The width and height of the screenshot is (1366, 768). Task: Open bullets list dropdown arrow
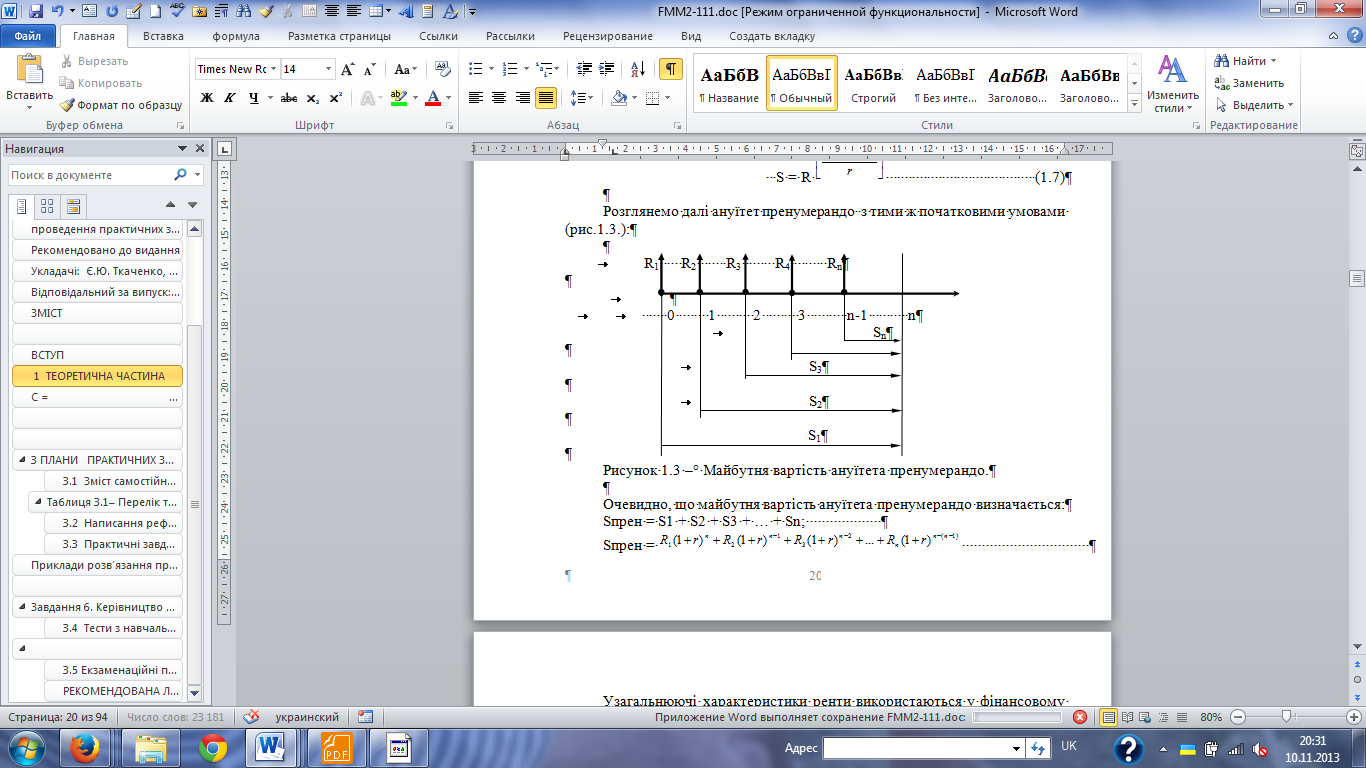coord(490,70)
